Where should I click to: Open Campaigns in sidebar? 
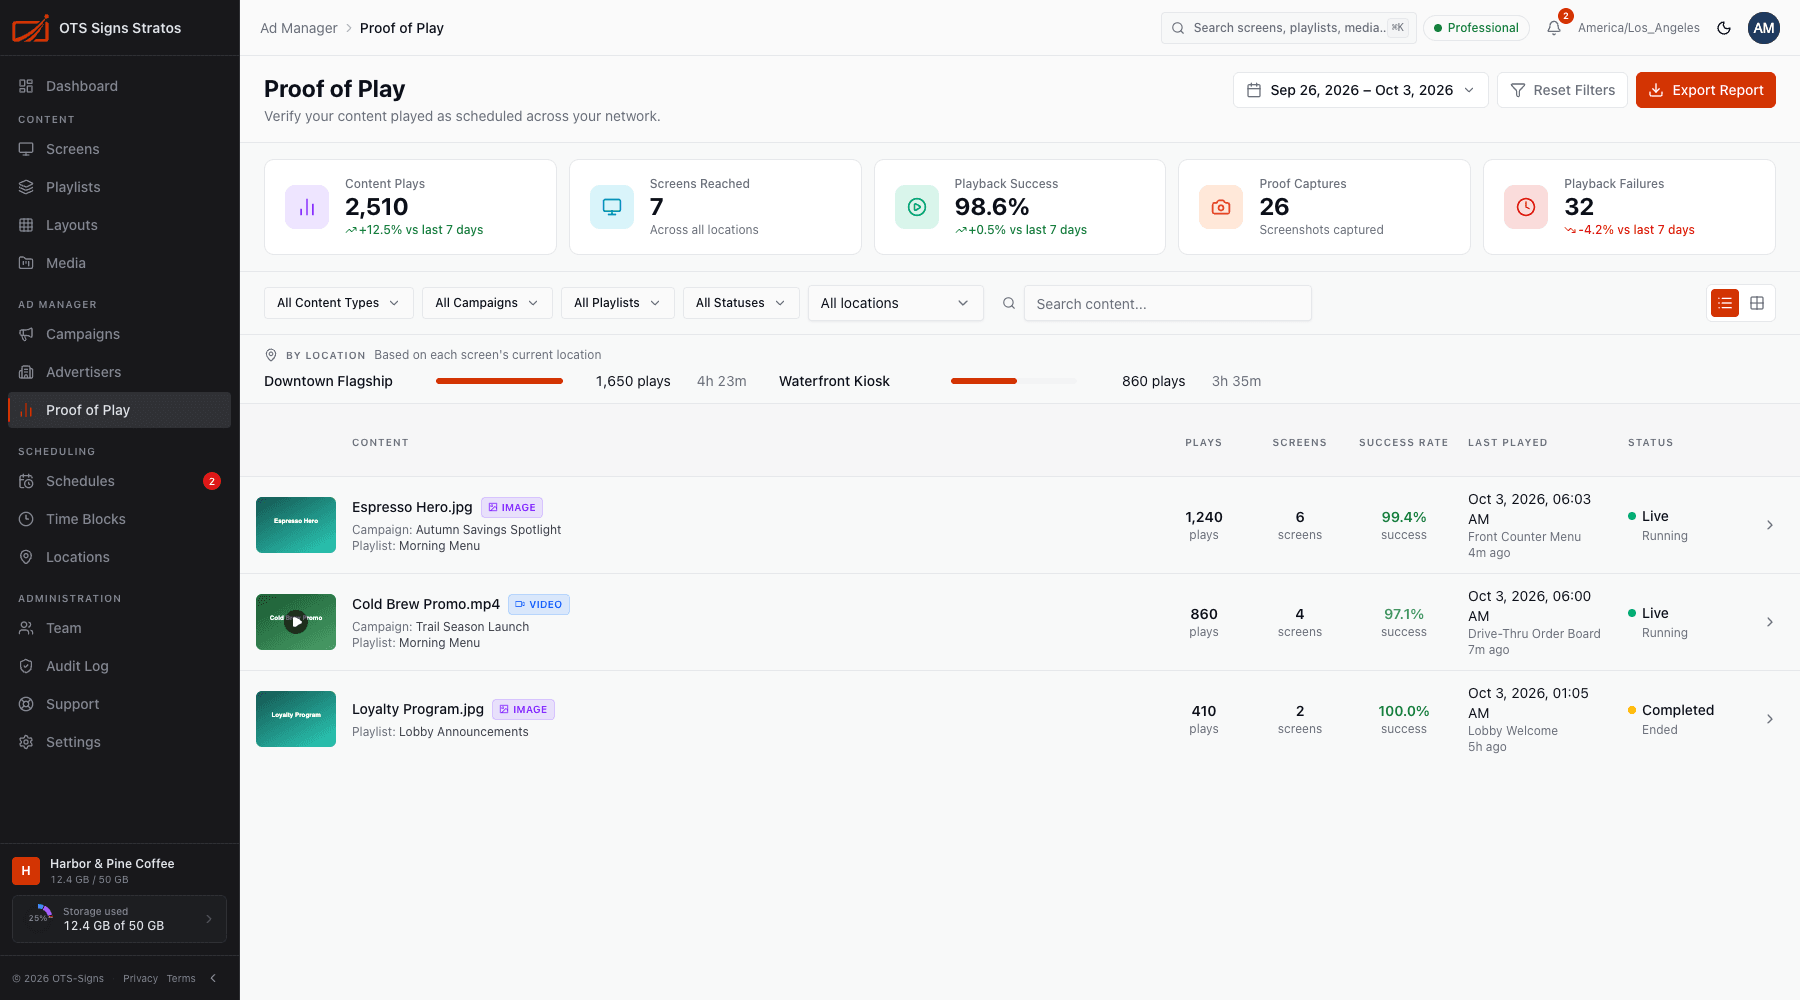pyautogui.click(x=120, y=334)
